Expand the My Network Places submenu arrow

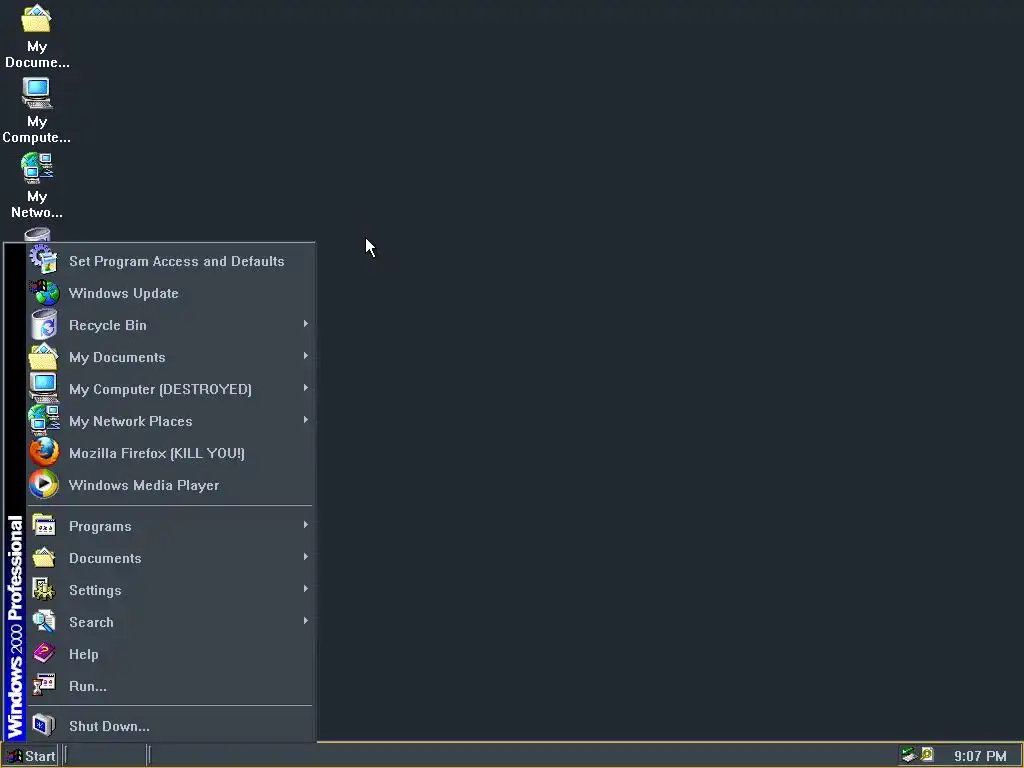pyautogui.click(x=305, y=420)
